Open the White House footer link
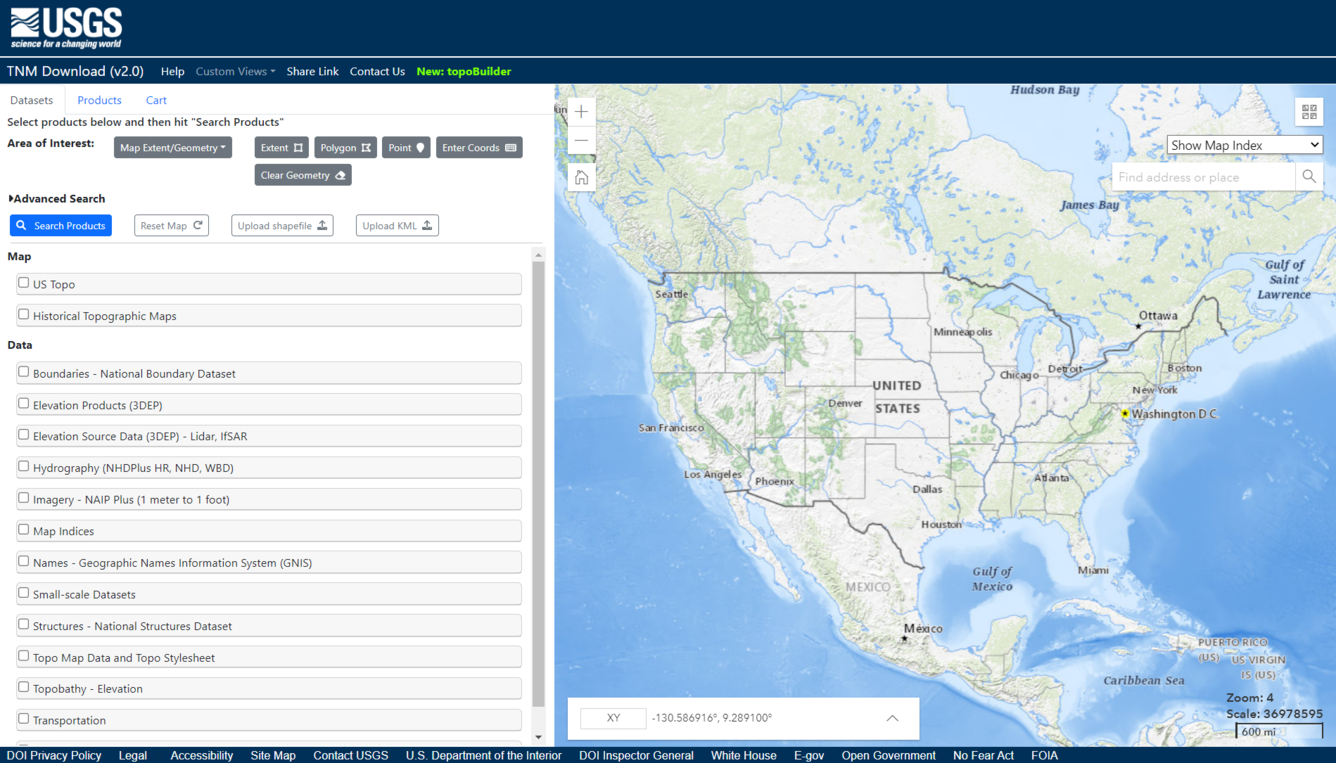The height and width of the screenshot is (763, 1336). pyautogui.click(x=744, y=756)
